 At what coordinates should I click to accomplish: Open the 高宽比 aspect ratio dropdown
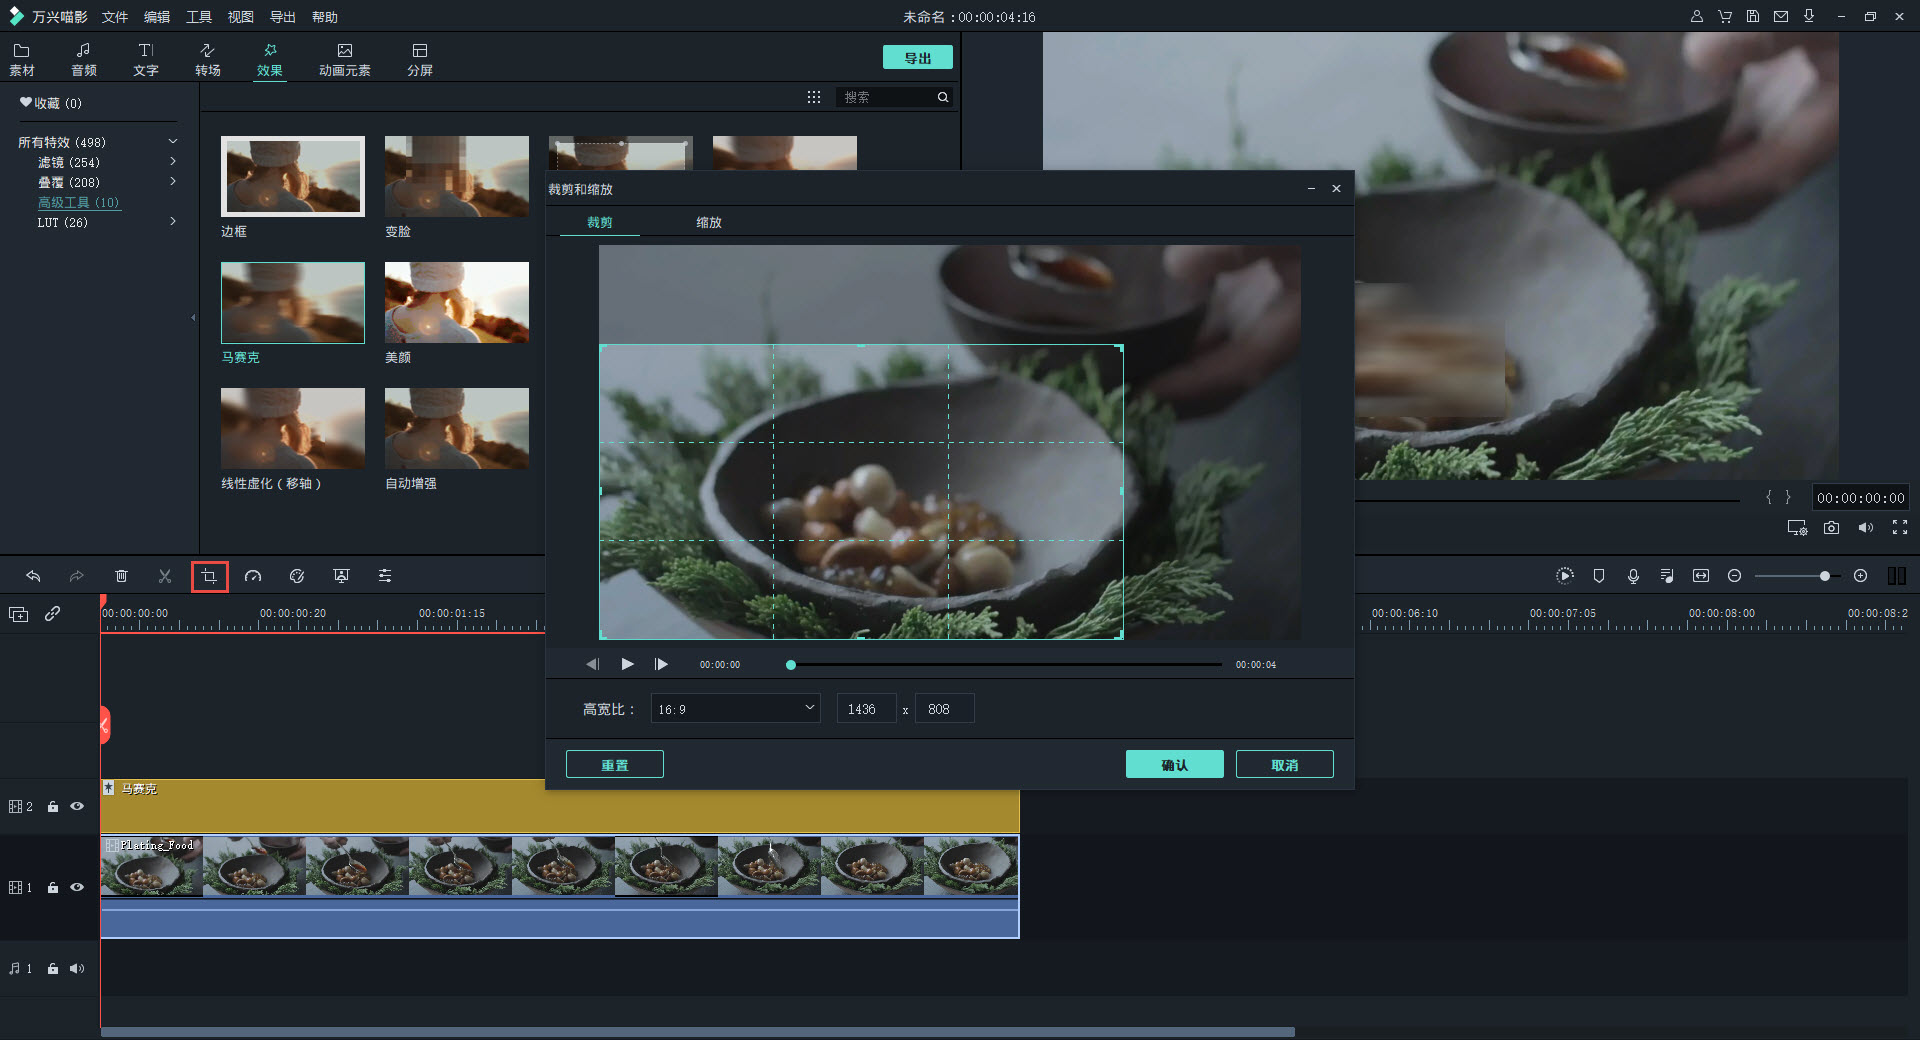pyautogui.click(x=735, y=709)
